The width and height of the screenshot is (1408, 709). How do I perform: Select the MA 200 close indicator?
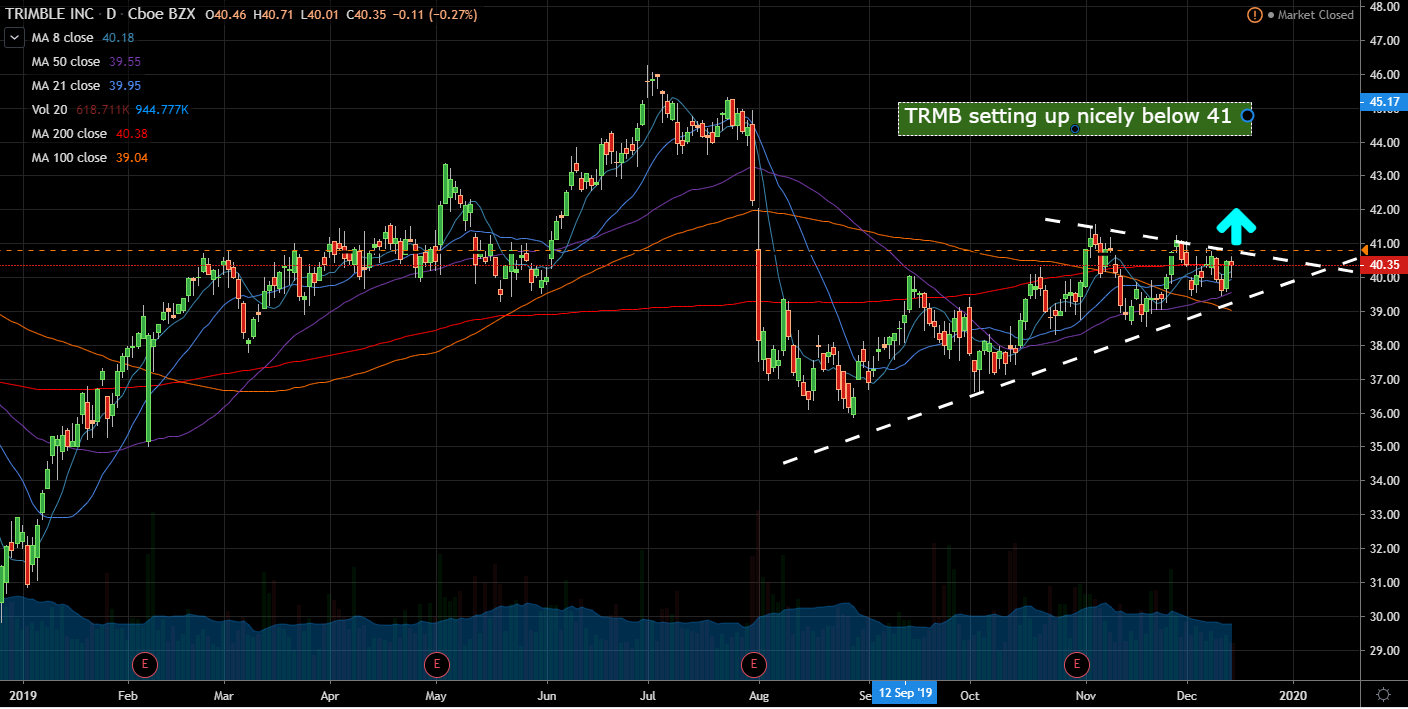[69, 134]
